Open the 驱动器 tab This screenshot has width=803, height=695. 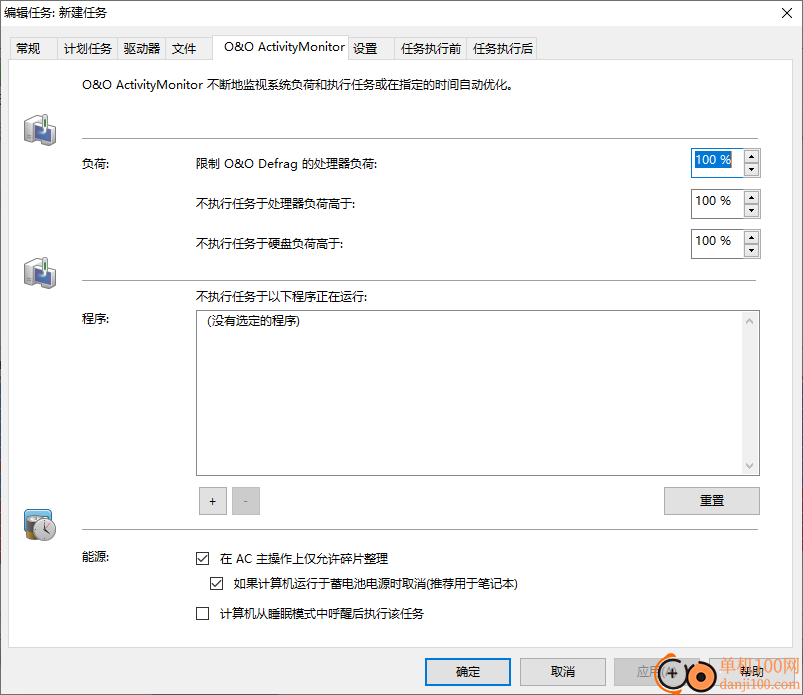point(141,49)
